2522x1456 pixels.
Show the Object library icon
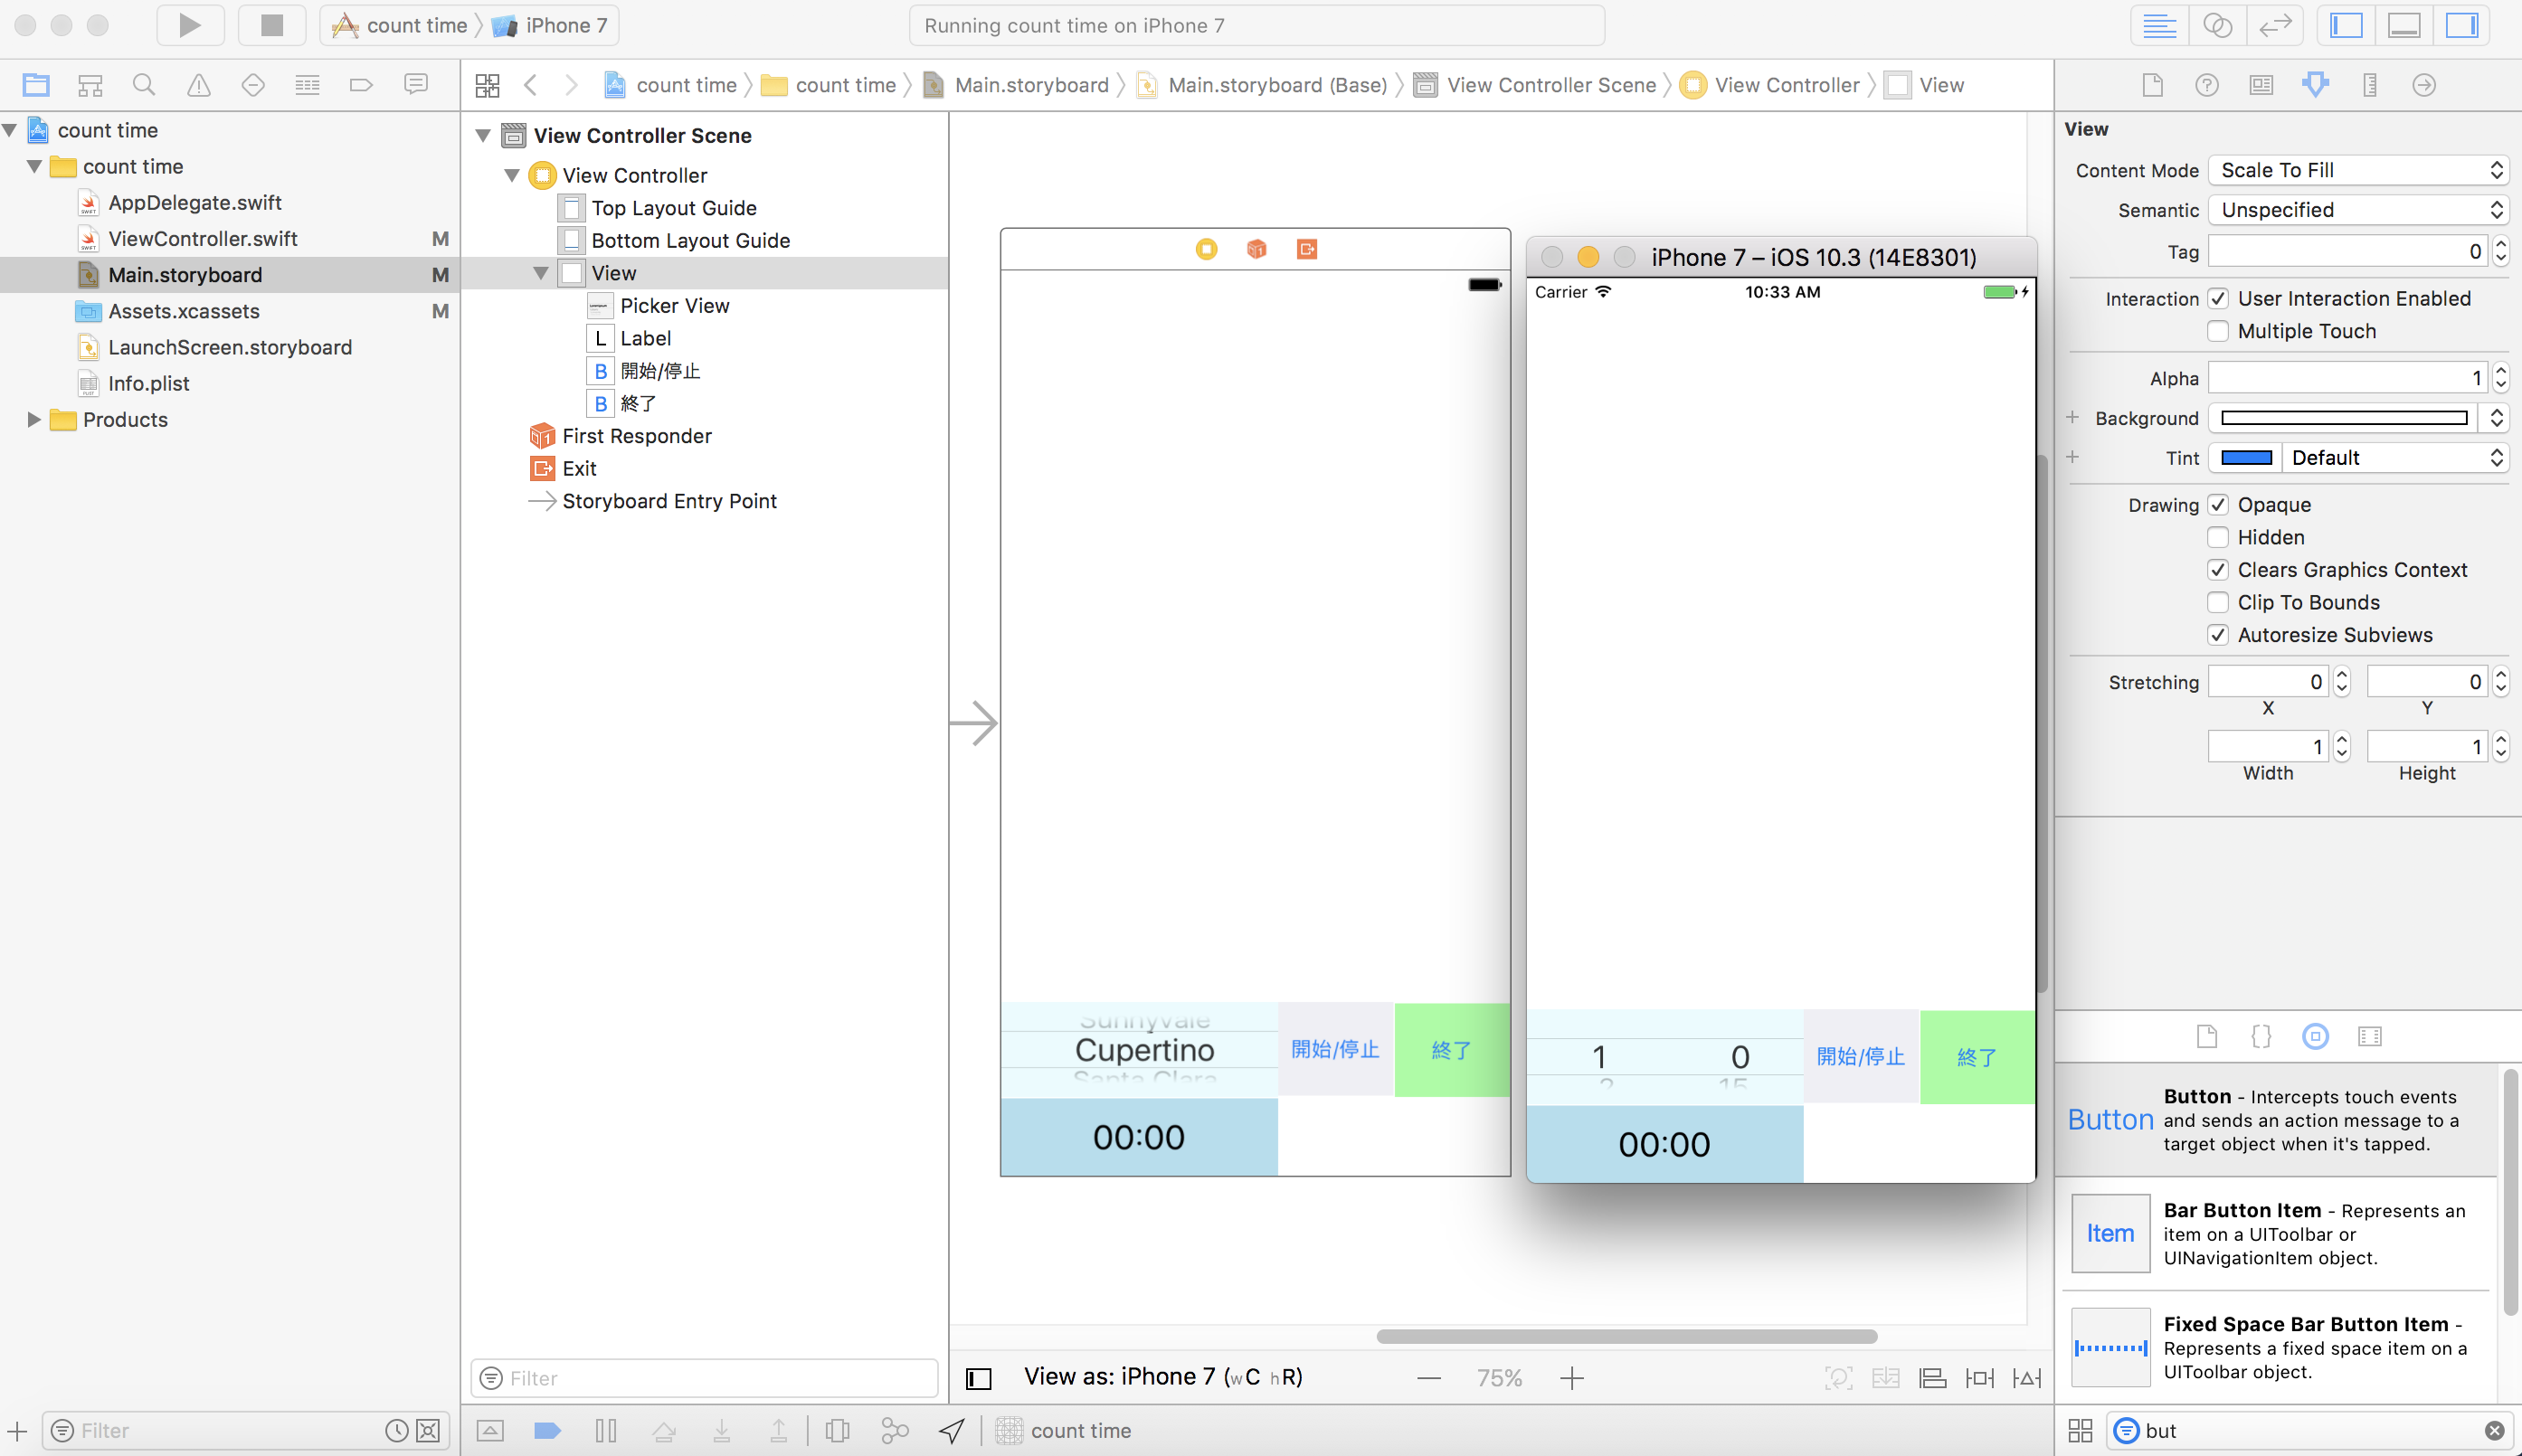click(2315, 1036)
